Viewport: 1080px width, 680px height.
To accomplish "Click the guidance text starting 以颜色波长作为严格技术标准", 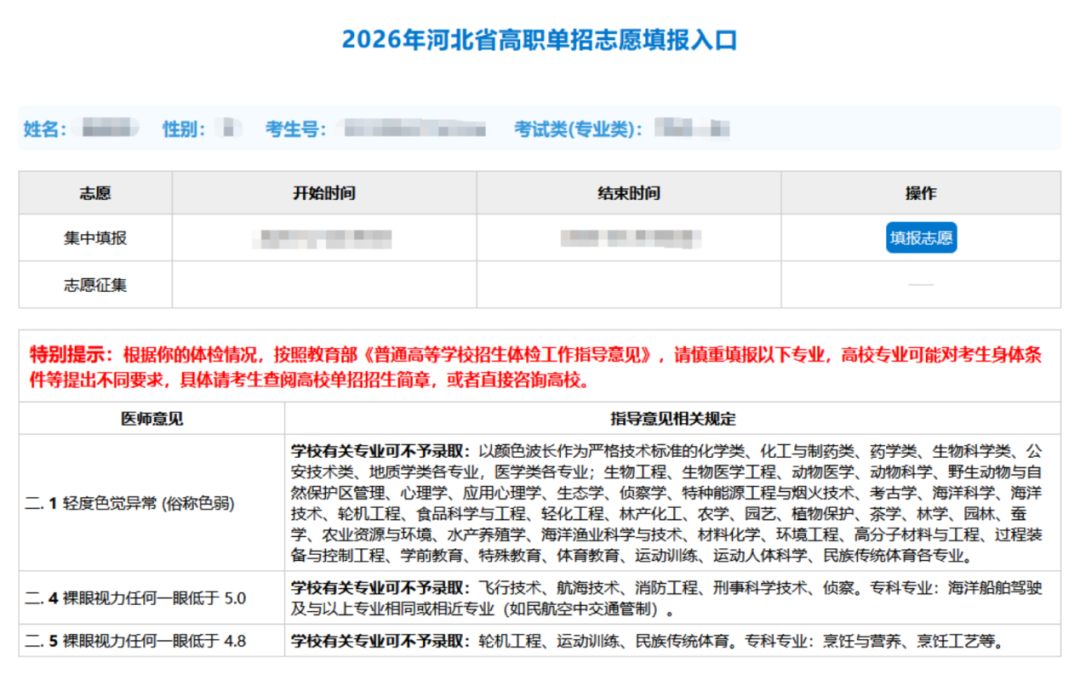I will pyautogui.click(x=666, y=503).
